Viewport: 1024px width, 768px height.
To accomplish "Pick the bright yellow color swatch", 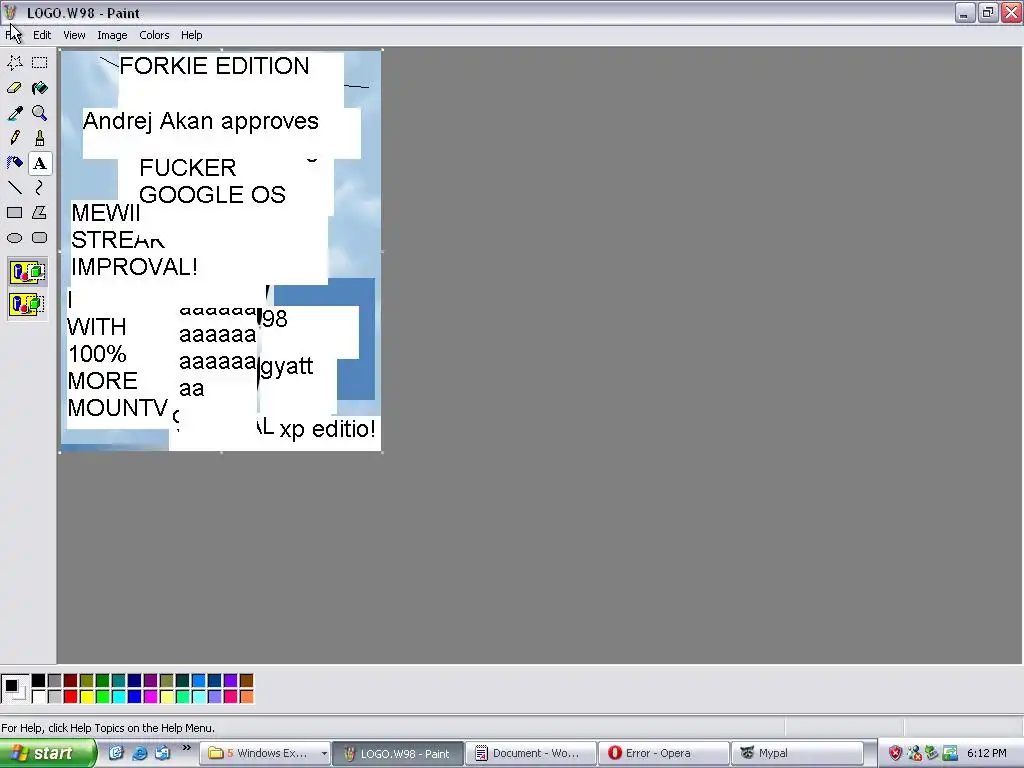I will point(86,697).
